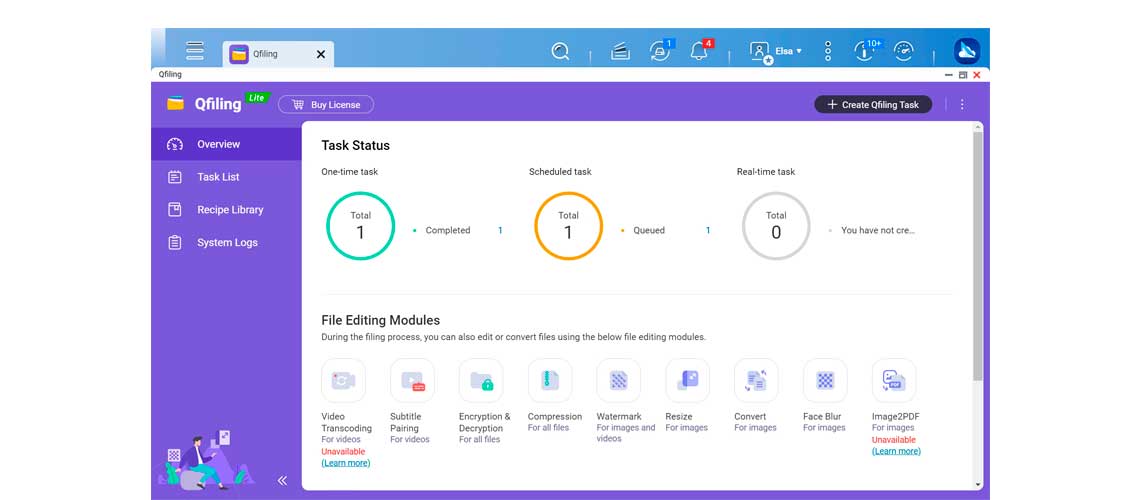Open the Qfiling three-dot options menu
1140x500 pixels.
click(x=962, y=104)
